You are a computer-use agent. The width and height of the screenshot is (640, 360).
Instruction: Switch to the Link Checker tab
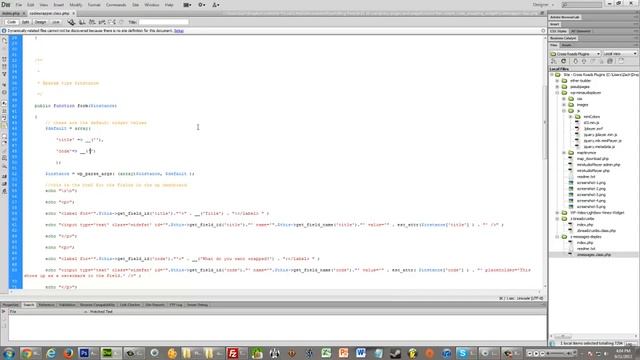[130, 305]
